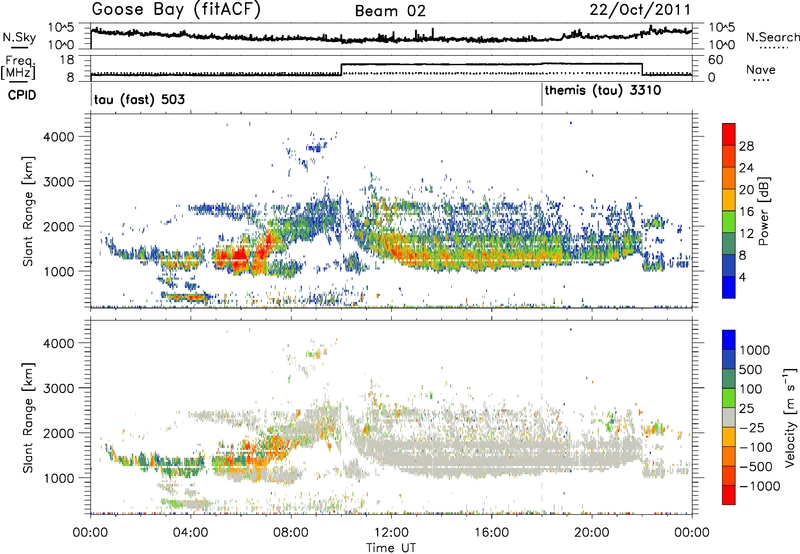Click the "04:00" time axis tick label
The image size is (800, 554).
click(x=190, y=533)
